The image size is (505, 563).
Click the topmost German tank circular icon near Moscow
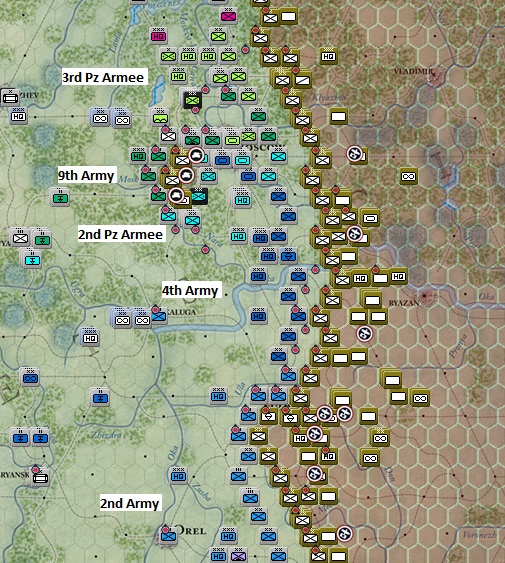(x=196, y=155)
